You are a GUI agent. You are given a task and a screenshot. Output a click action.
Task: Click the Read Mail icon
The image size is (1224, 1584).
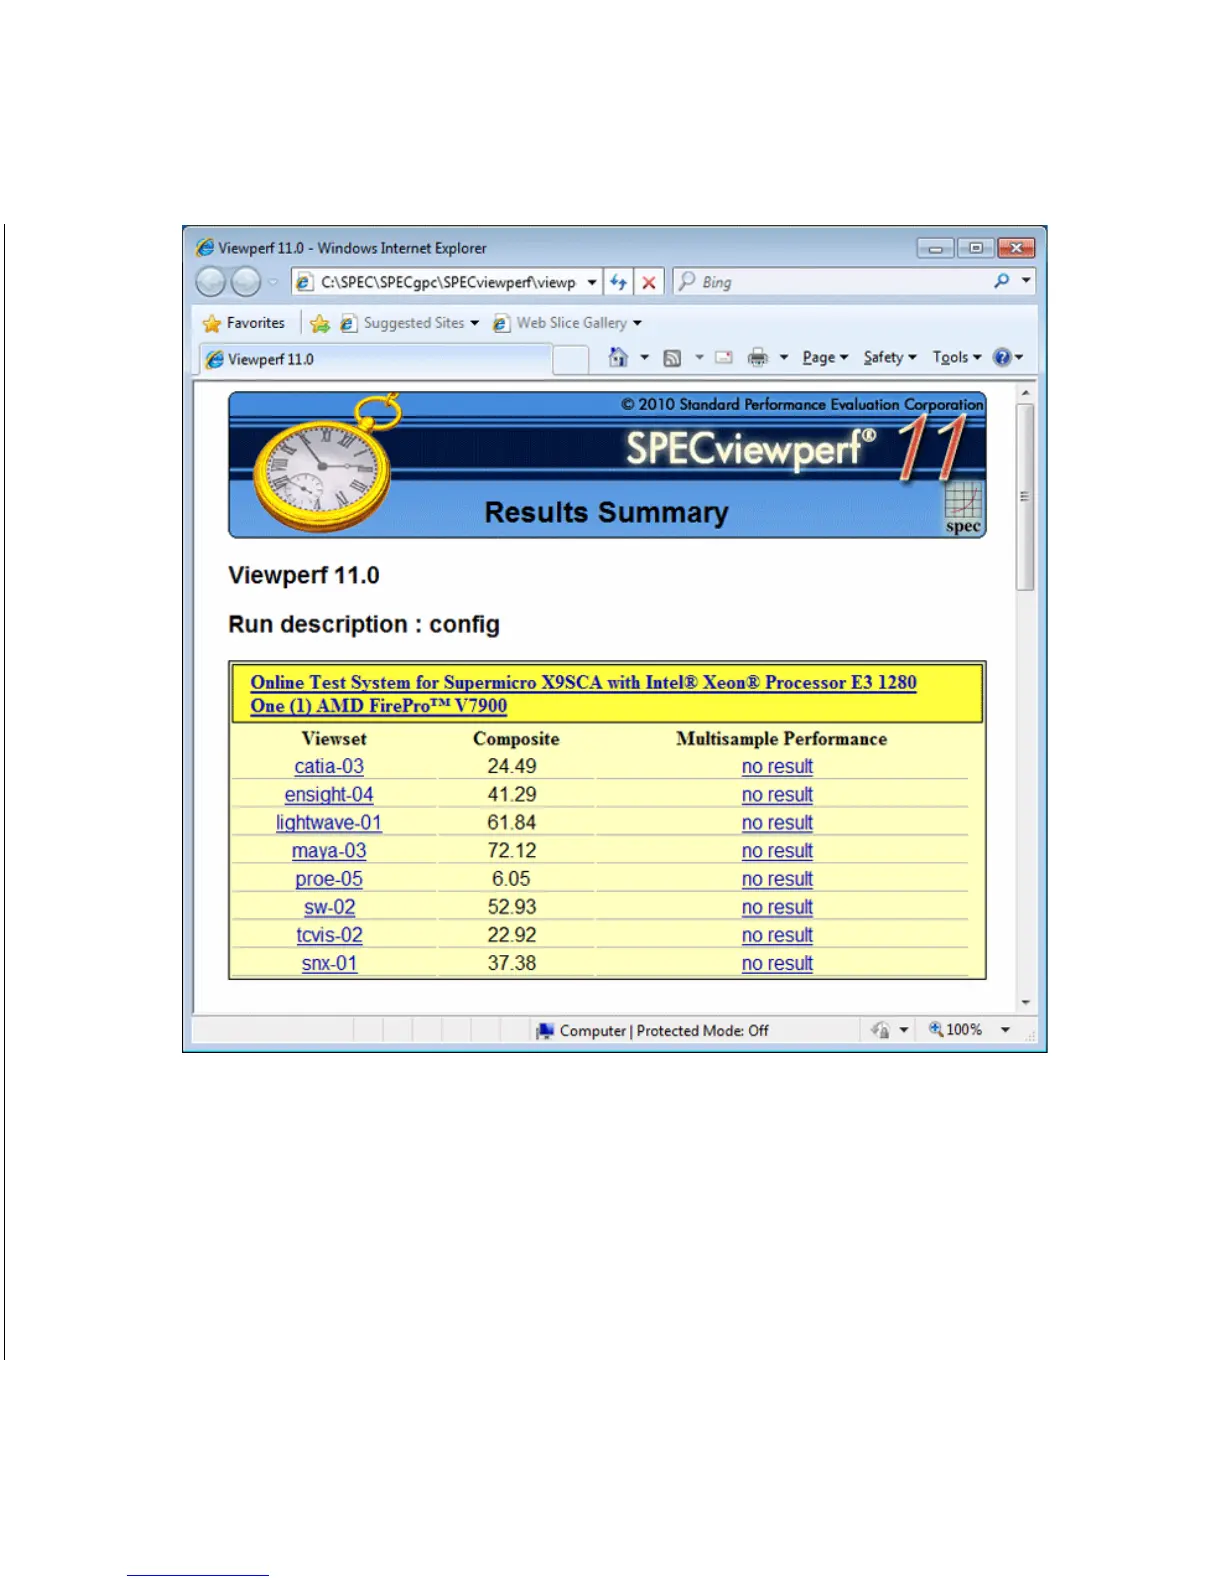[724, 357]
